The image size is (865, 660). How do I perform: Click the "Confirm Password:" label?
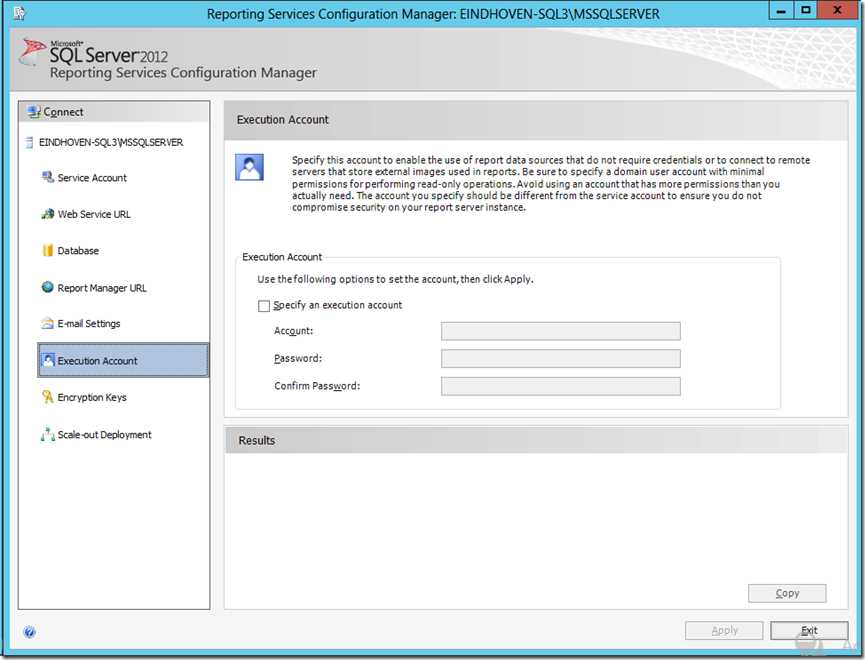[317, 386]
